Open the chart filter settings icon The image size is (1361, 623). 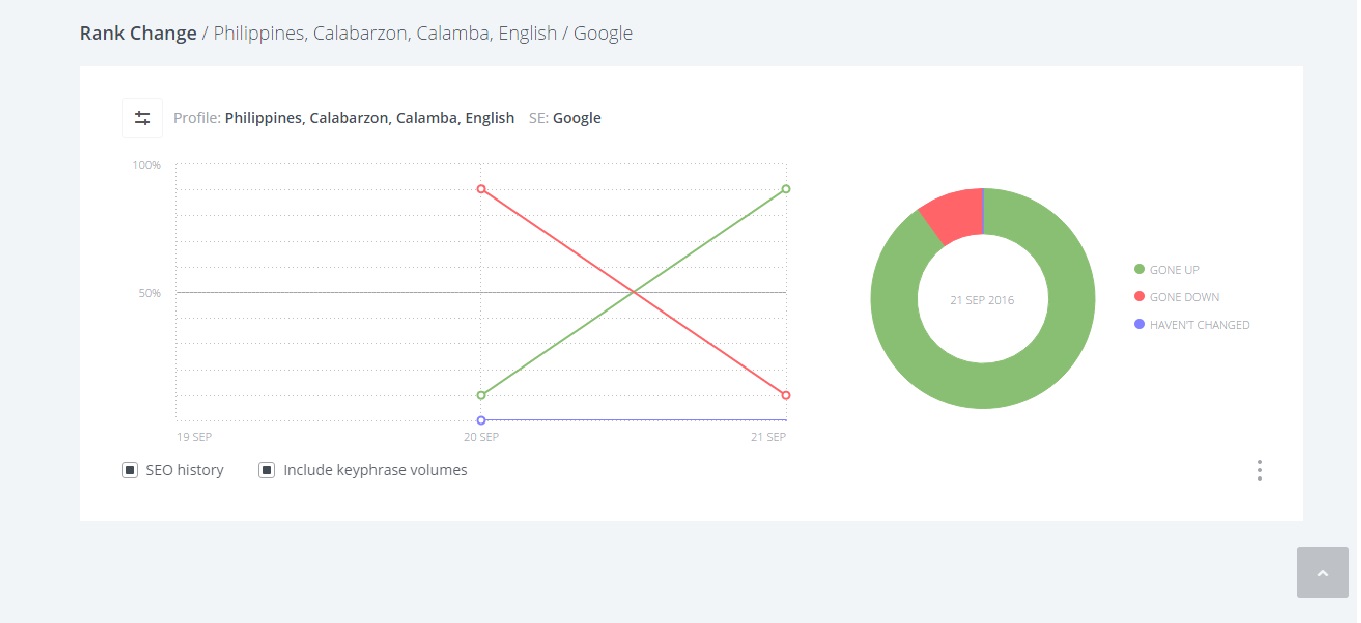(x=142, y=118)
